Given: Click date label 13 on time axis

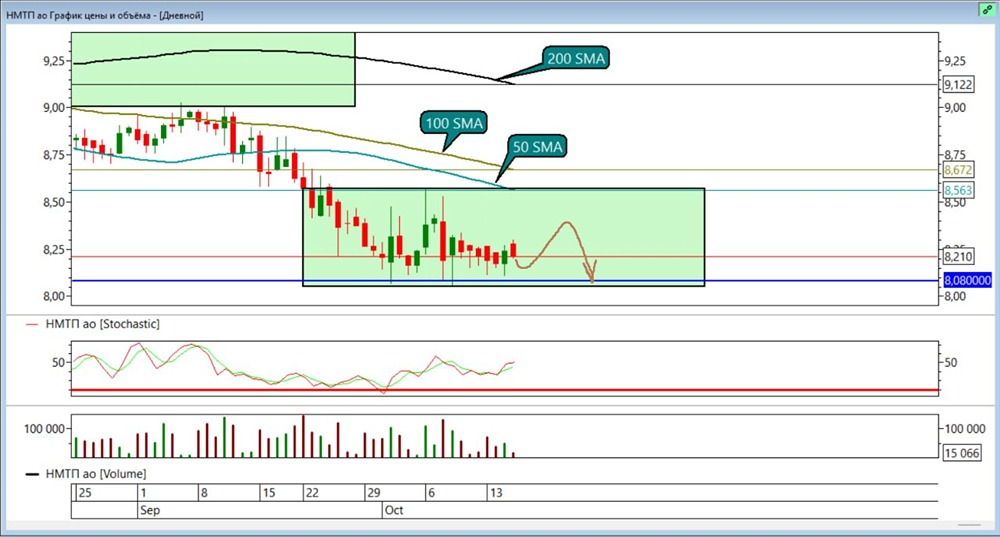Looking at the screenshot, I should pyautogui.click(x=496, y=492).
